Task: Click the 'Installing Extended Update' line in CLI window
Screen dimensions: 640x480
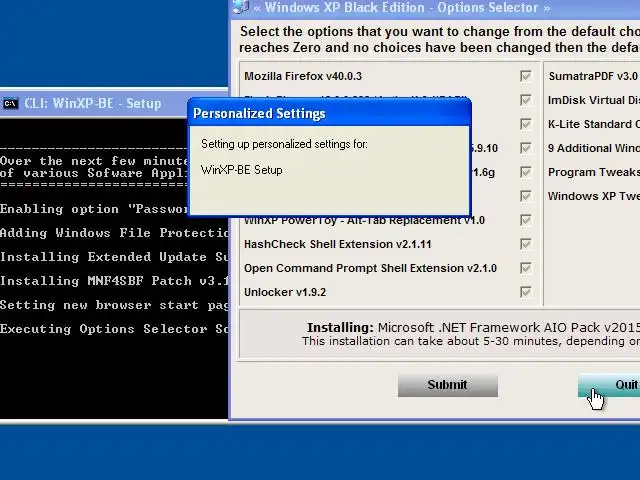Action: click(x=114, y=257)
